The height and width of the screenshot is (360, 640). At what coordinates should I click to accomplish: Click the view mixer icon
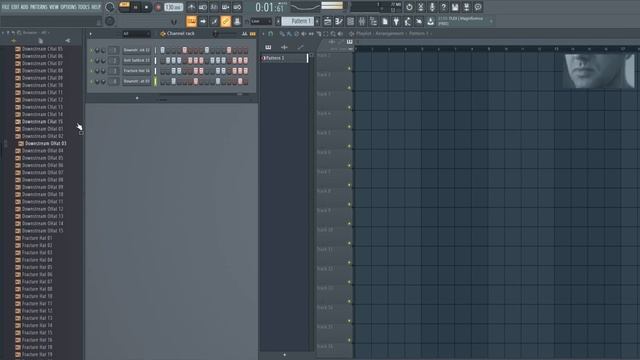[x=362, y=21]
